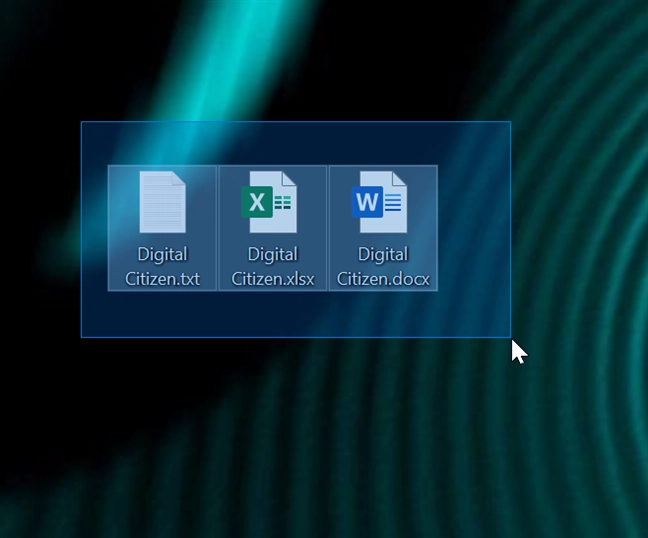Click the 'Digital Citizen.docx' file name label
This screenshot has width=648, height=538.
pos(383,267)
